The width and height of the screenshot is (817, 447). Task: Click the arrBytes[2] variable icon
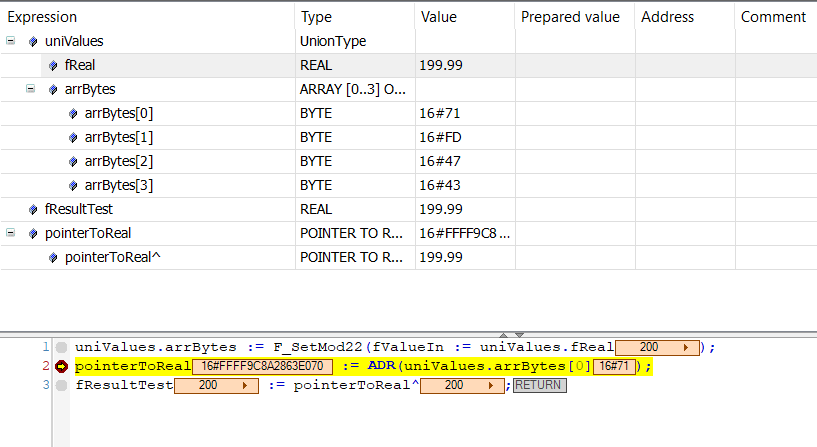[73, 161]
